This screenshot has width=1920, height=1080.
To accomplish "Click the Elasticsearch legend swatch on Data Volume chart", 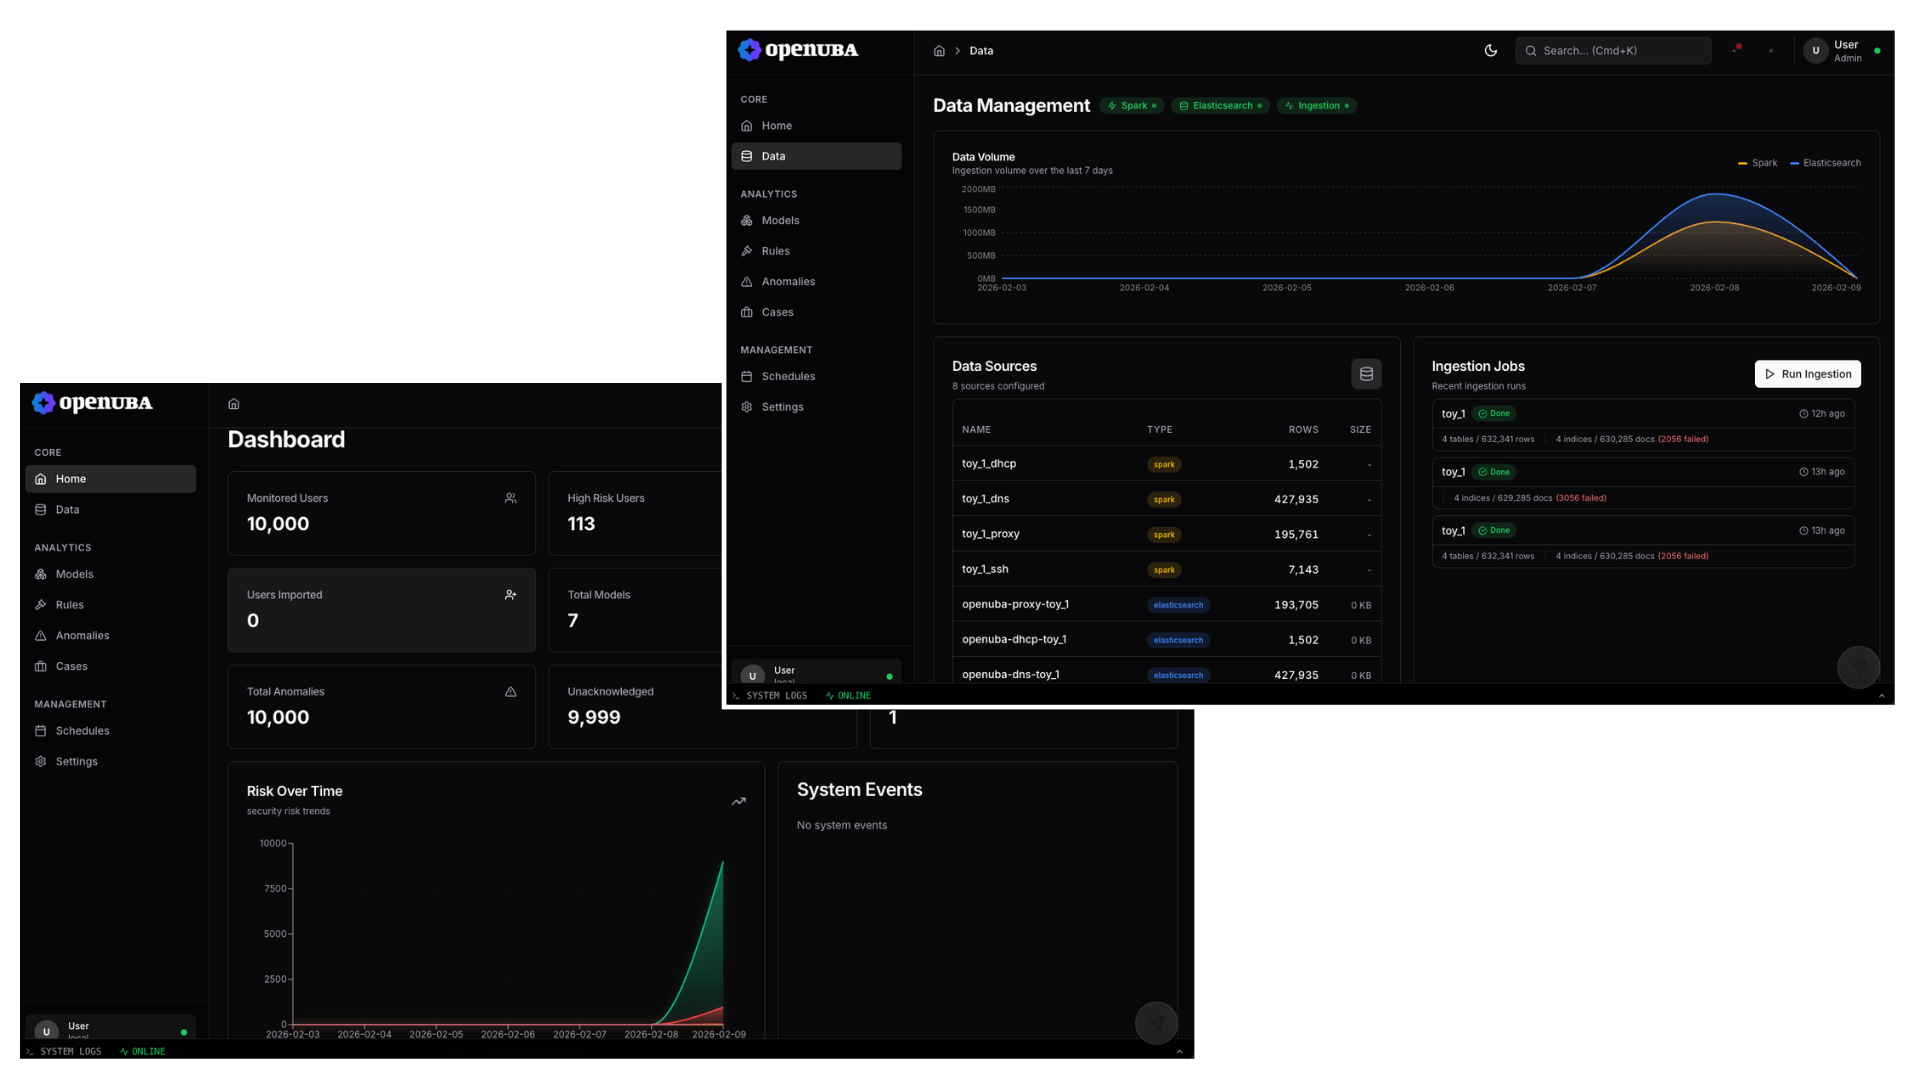I will [x=1795, y=162].
